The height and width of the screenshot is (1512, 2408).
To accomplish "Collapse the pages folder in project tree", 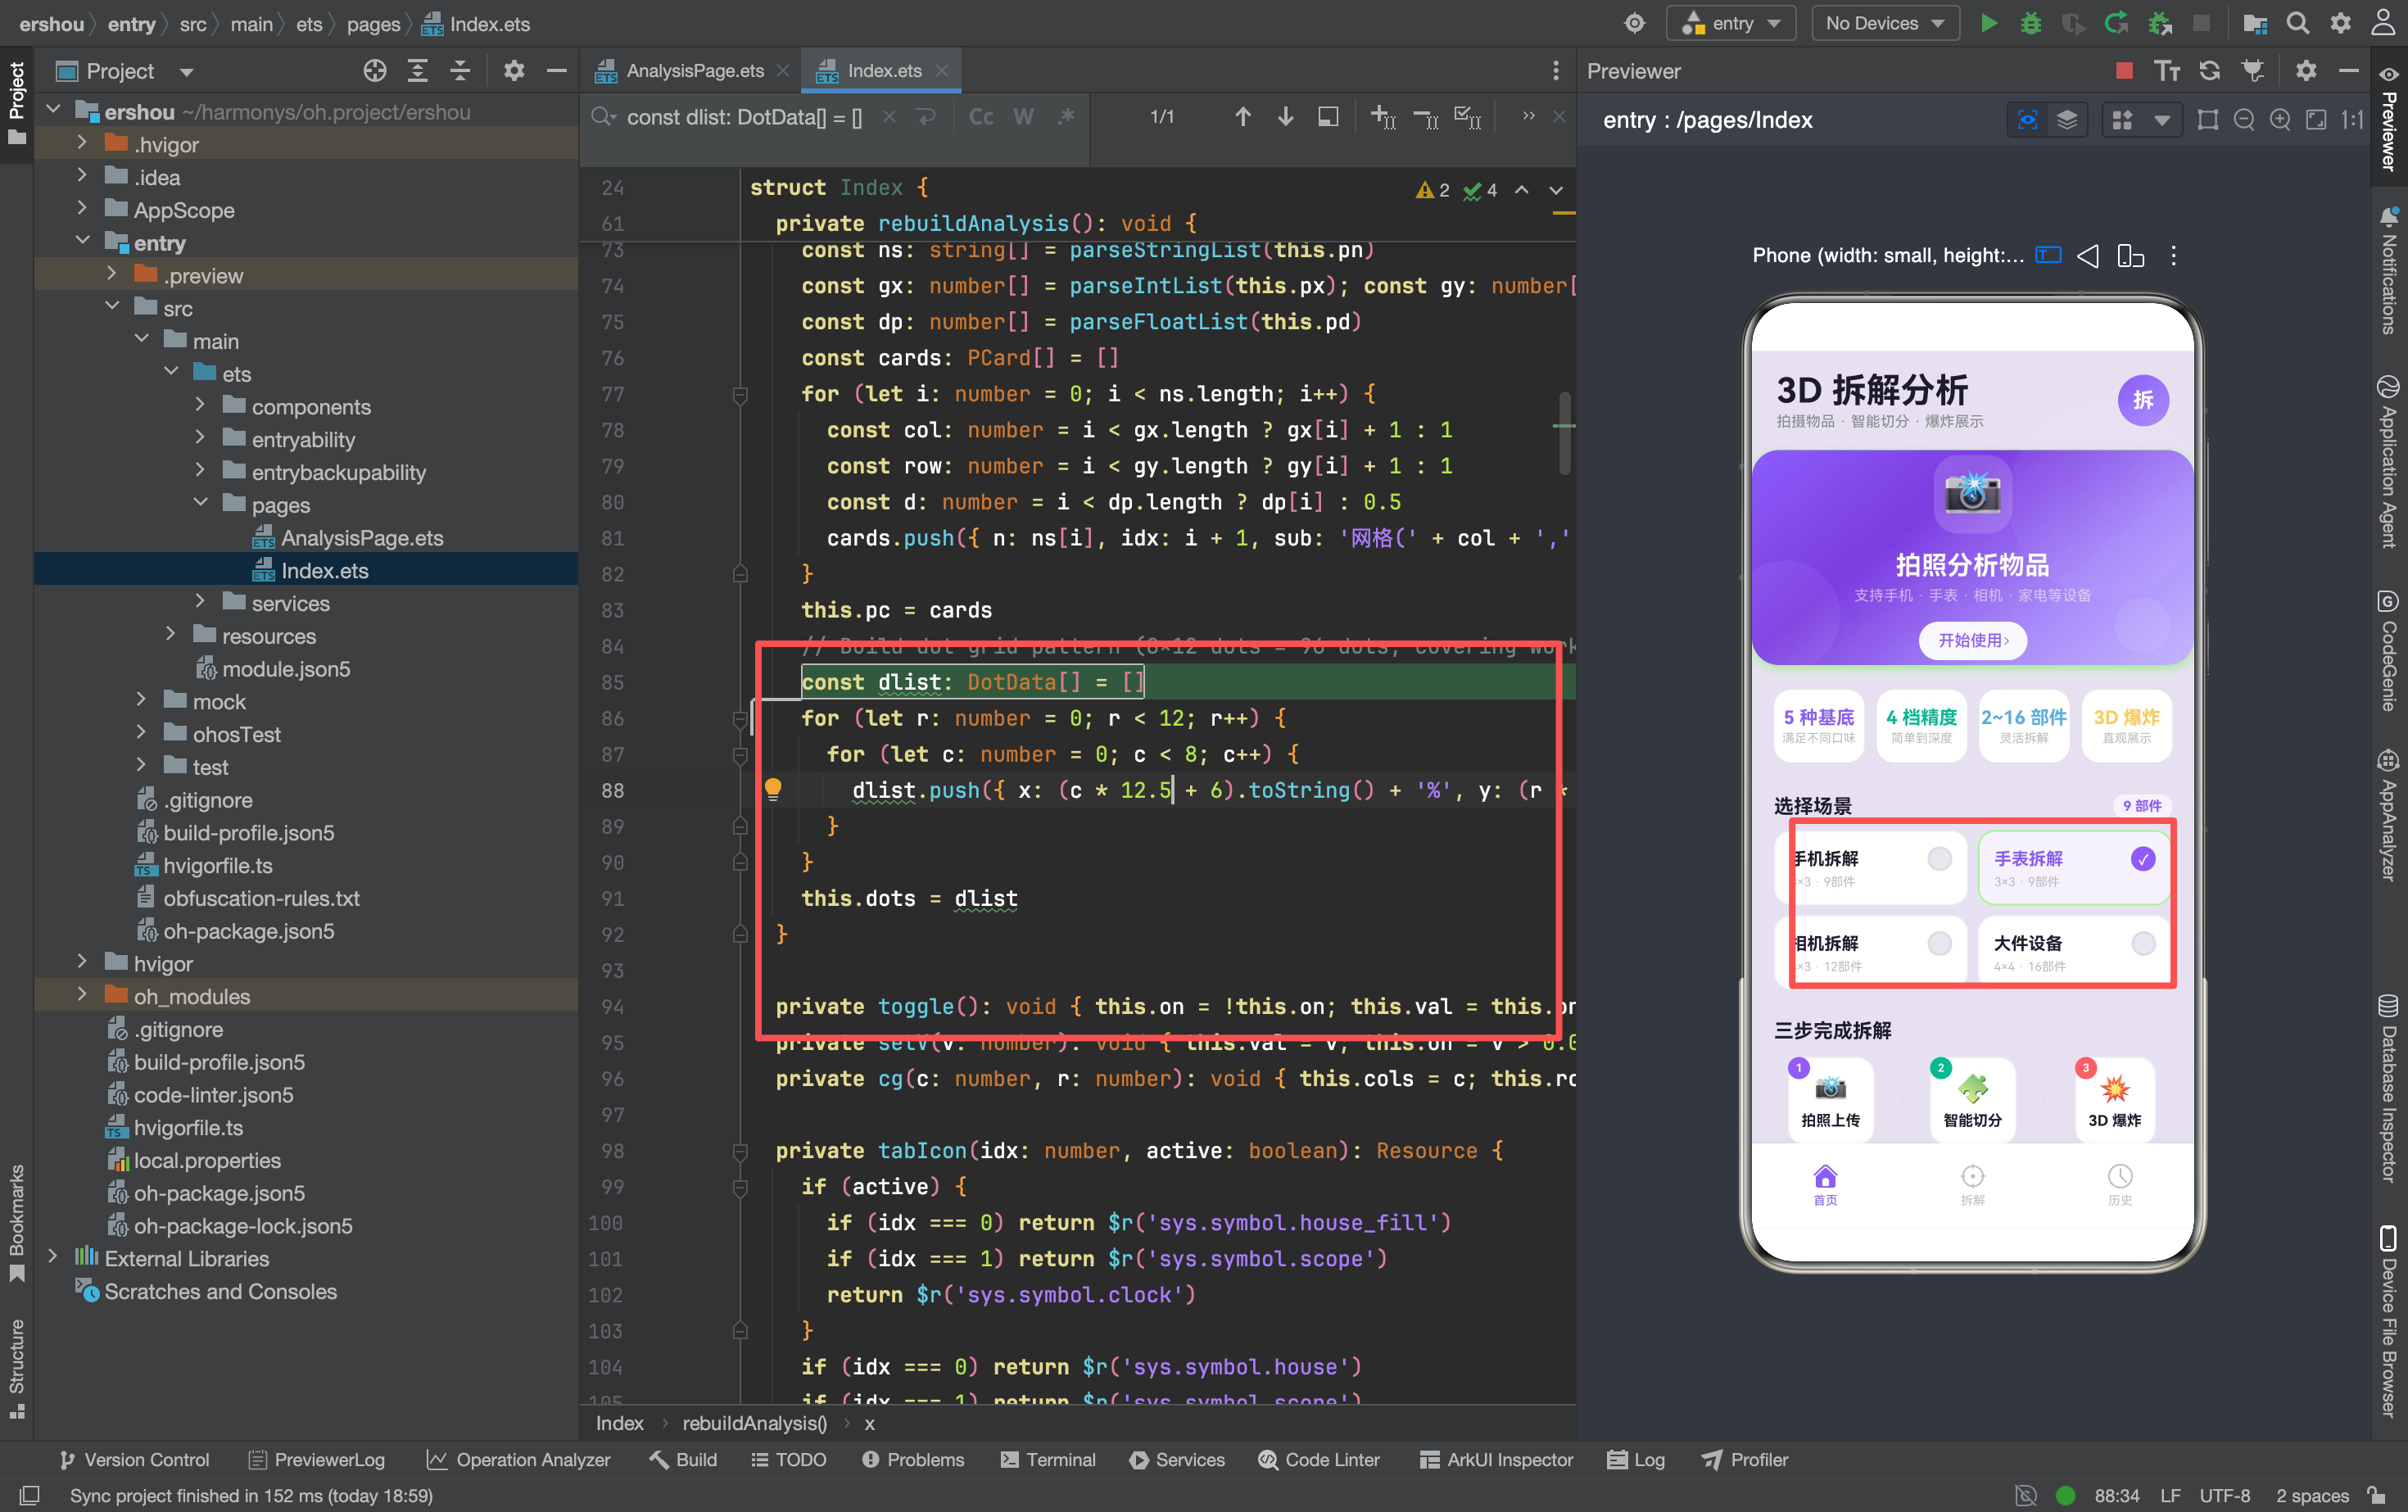I will pos(200,504).
